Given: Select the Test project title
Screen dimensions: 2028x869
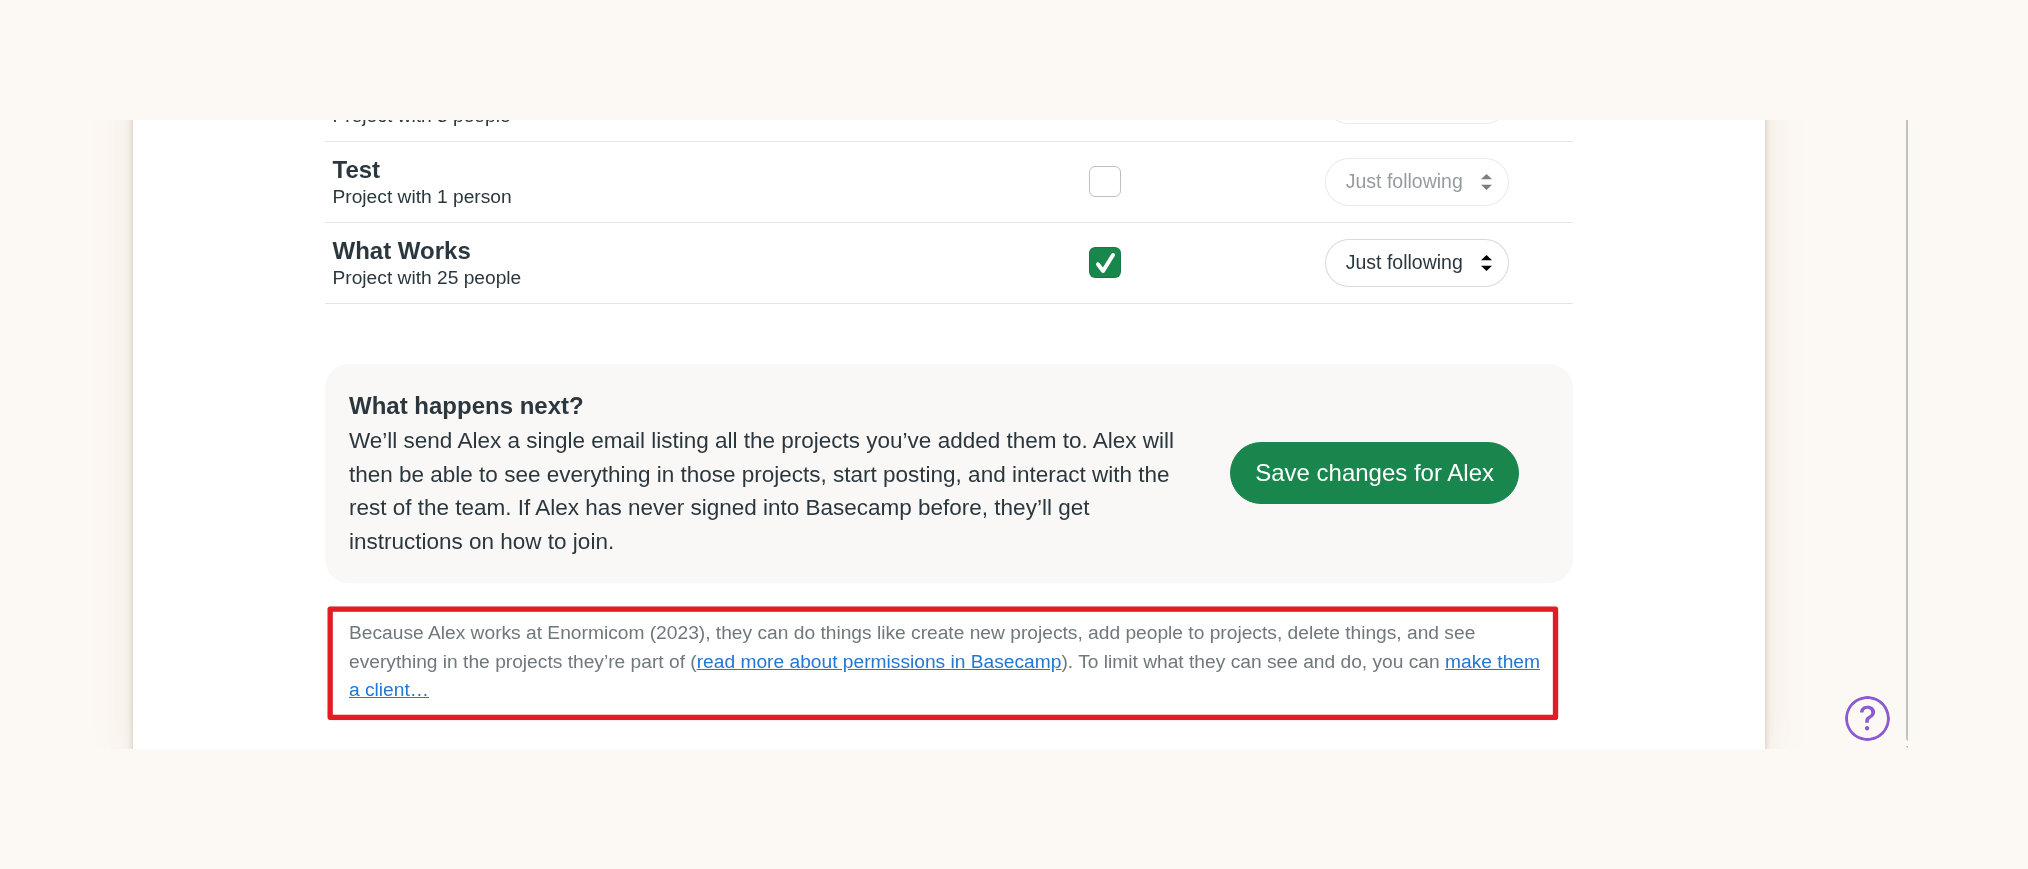Looking at the screenshot, I should [355, 170].
